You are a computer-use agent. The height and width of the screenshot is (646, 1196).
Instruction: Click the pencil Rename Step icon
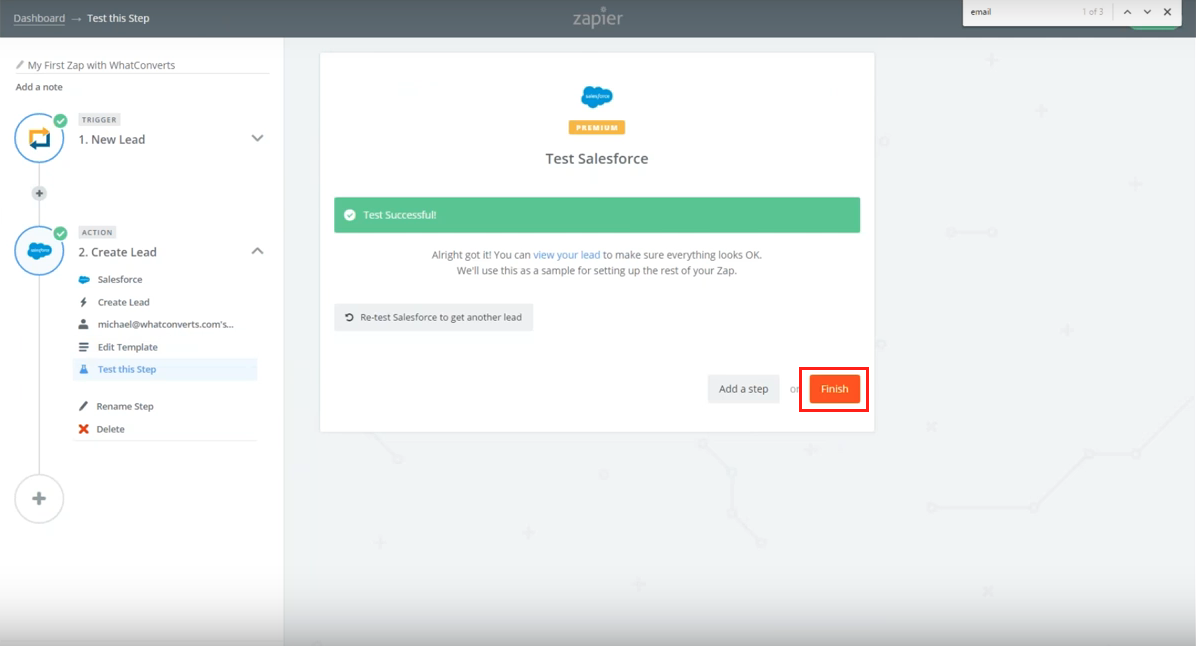(x=84, y=407)
